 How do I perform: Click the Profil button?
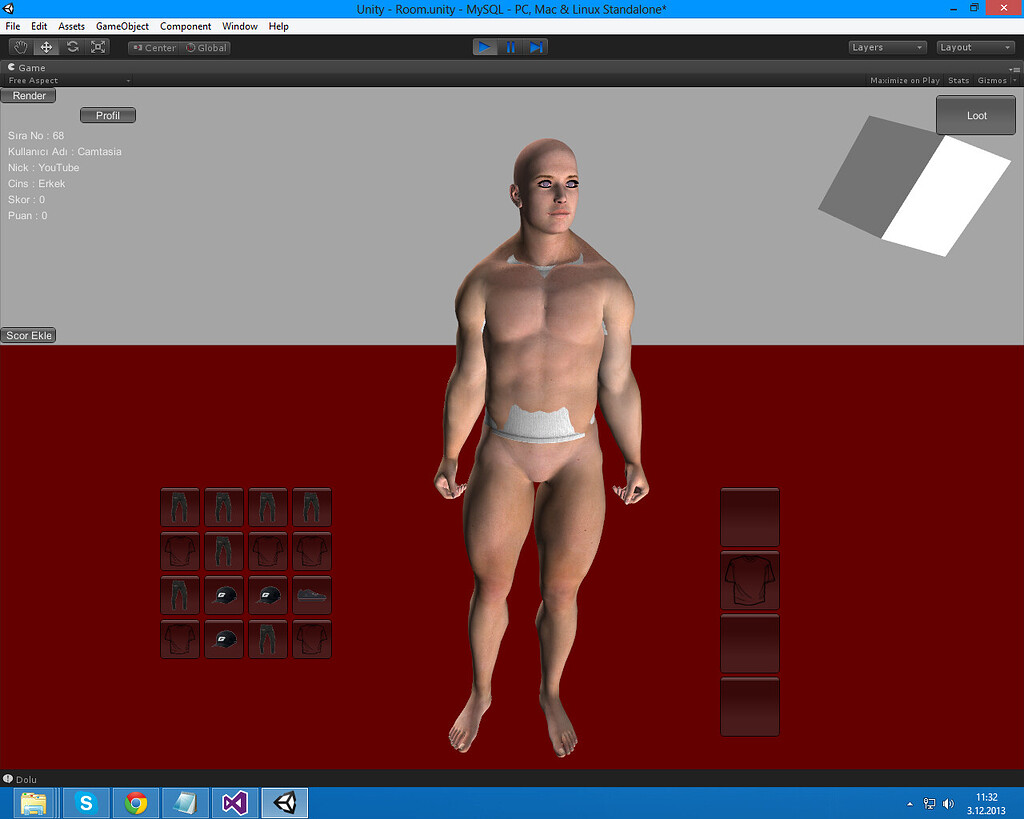[107, 114]
